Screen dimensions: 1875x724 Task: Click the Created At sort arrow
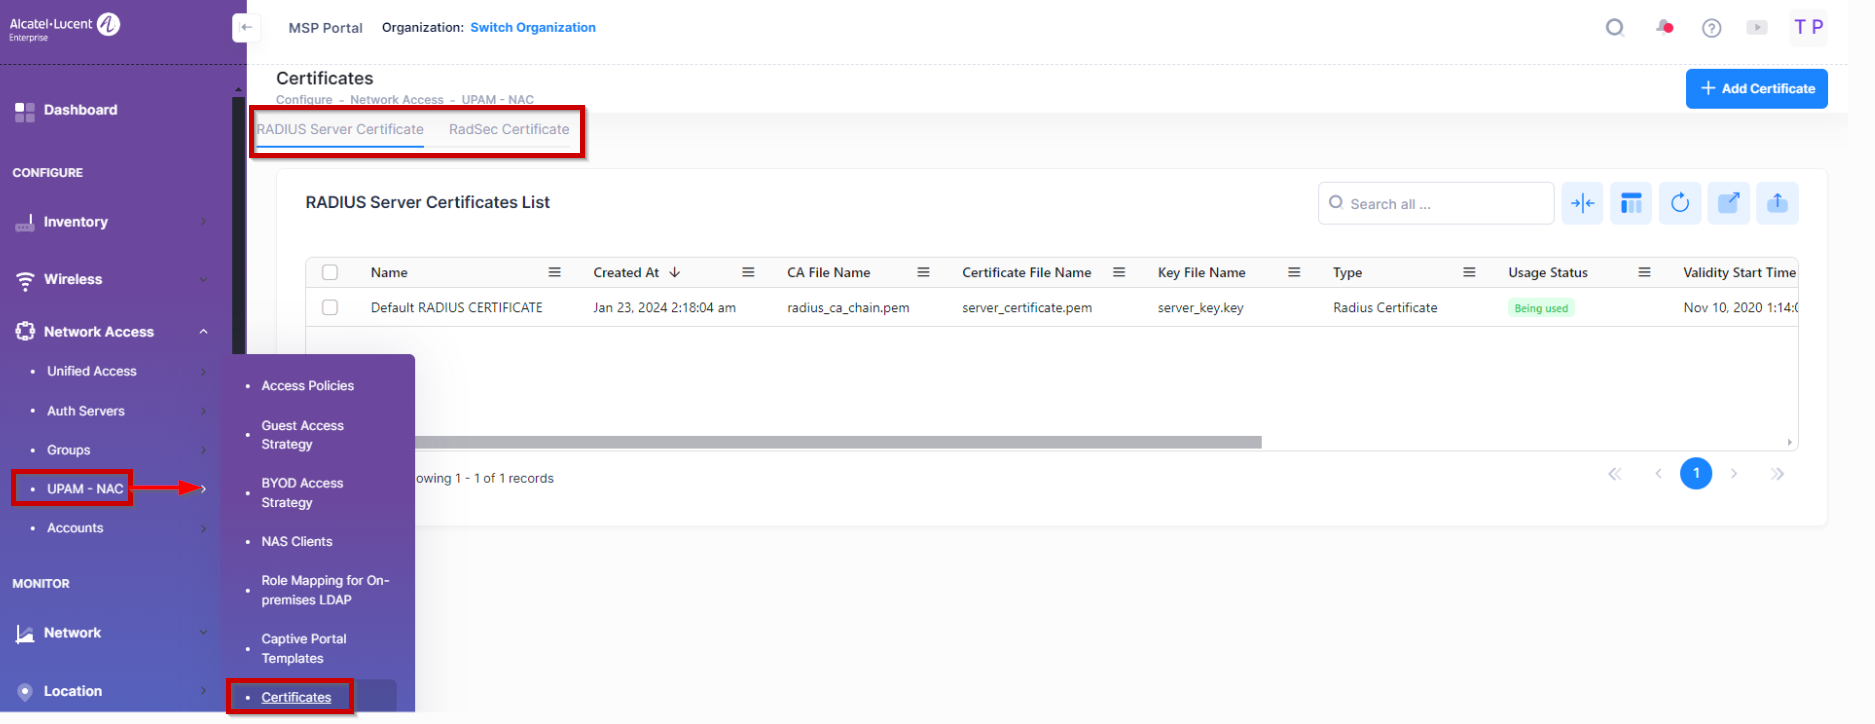click(675, 272)
